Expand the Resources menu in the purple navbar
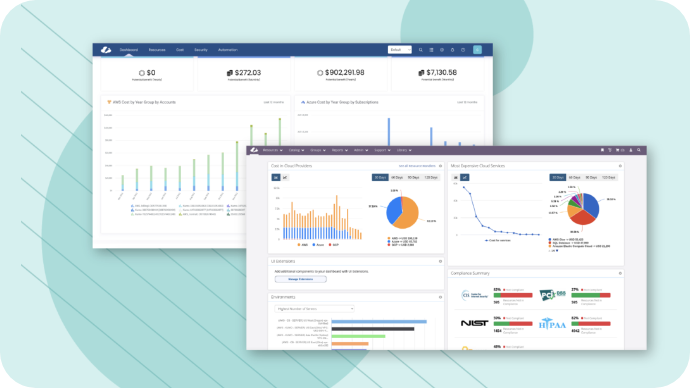 click(x=272, y=150)
